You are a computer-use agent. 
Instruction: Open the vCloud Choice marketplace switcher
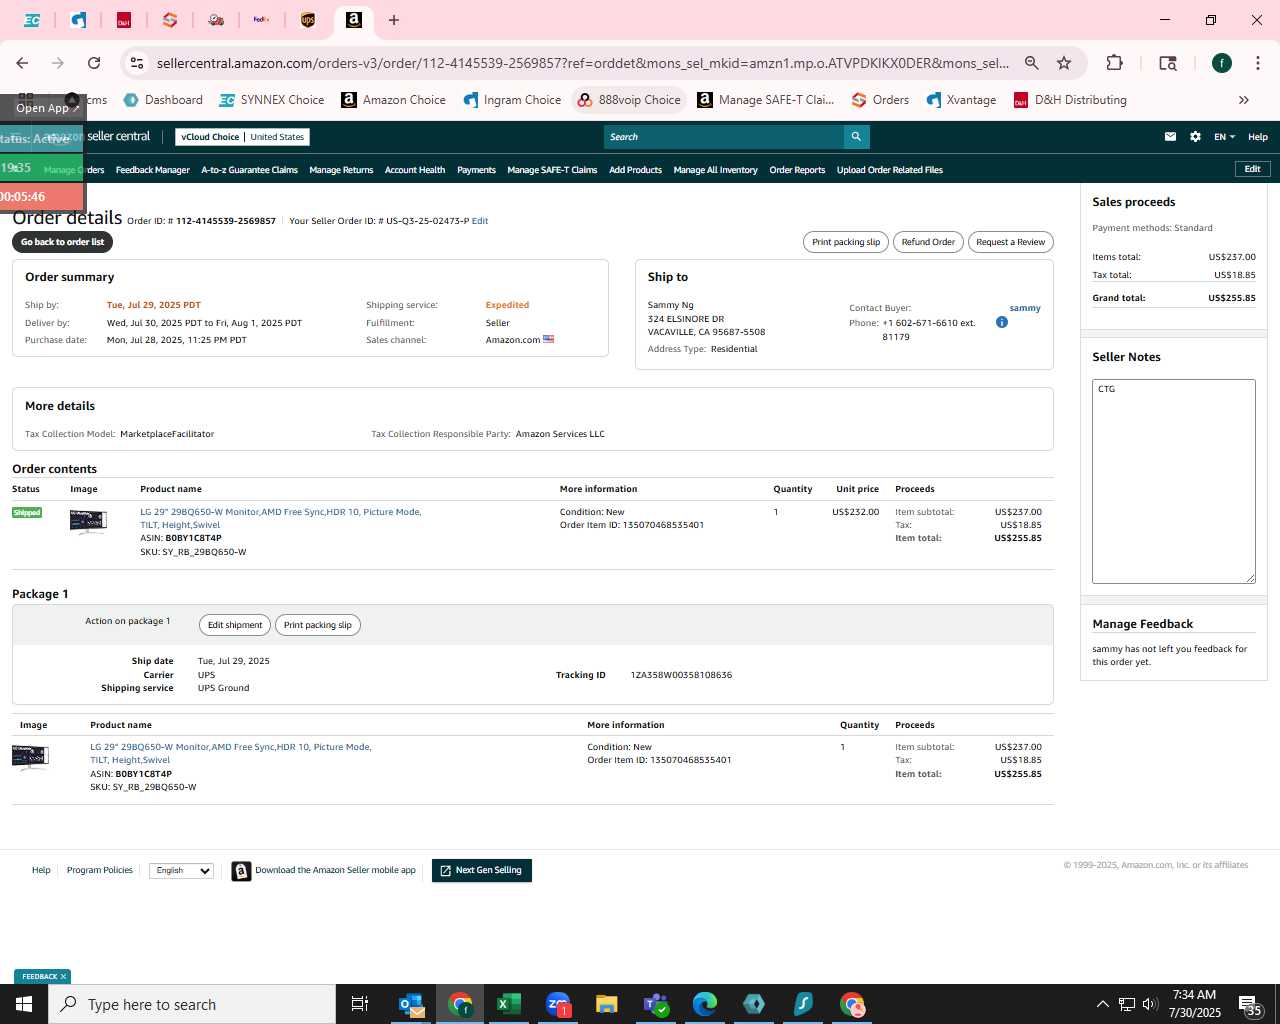[242, 137]
